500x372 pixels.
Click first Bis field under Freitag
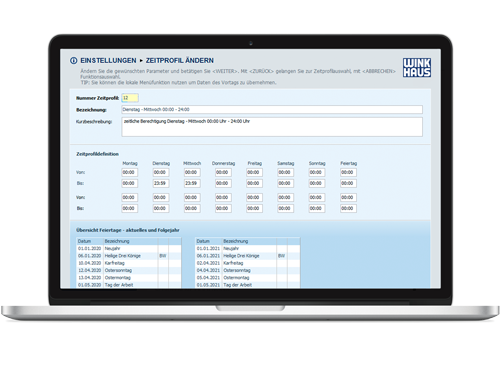[255, 183]
